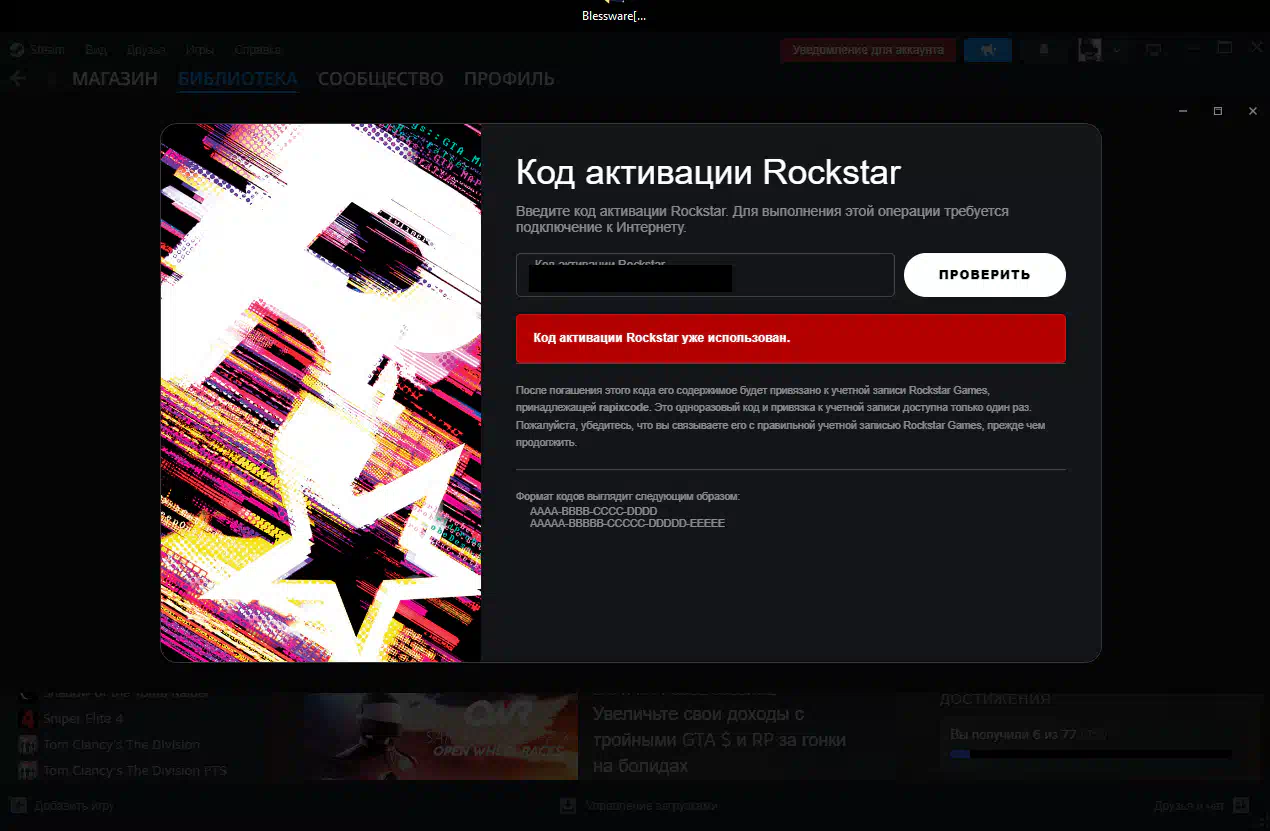Click the friends chat icon in the footer
This screenshot has height=831, width=1270.
[1241, 805]
